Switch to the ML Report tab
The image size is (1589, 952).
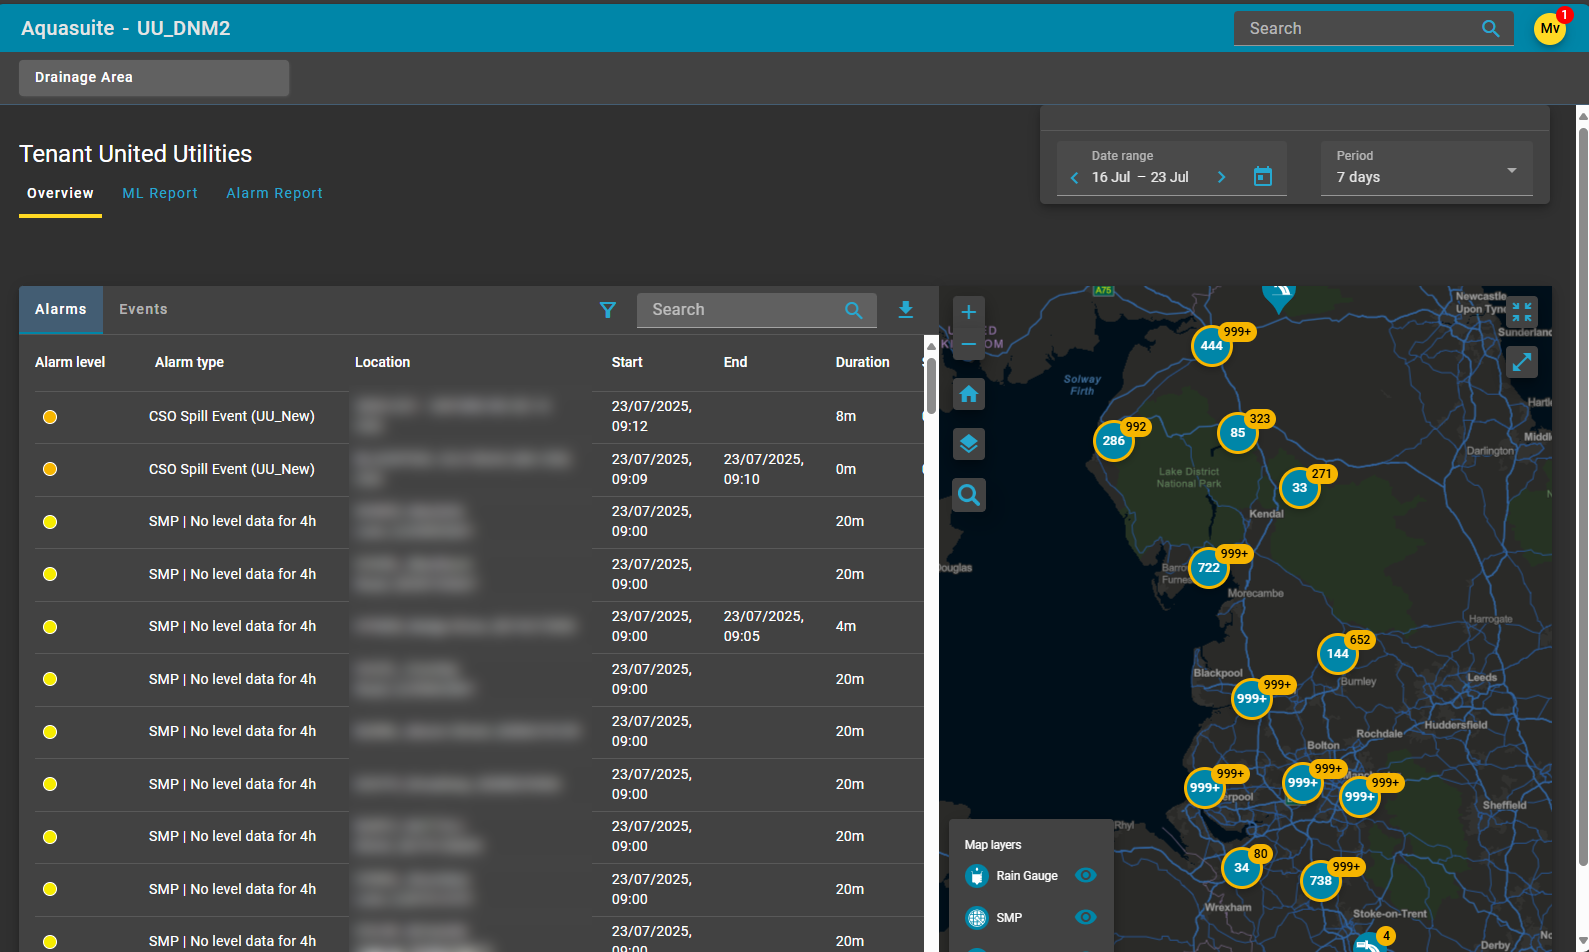click(x=160, y=193)
